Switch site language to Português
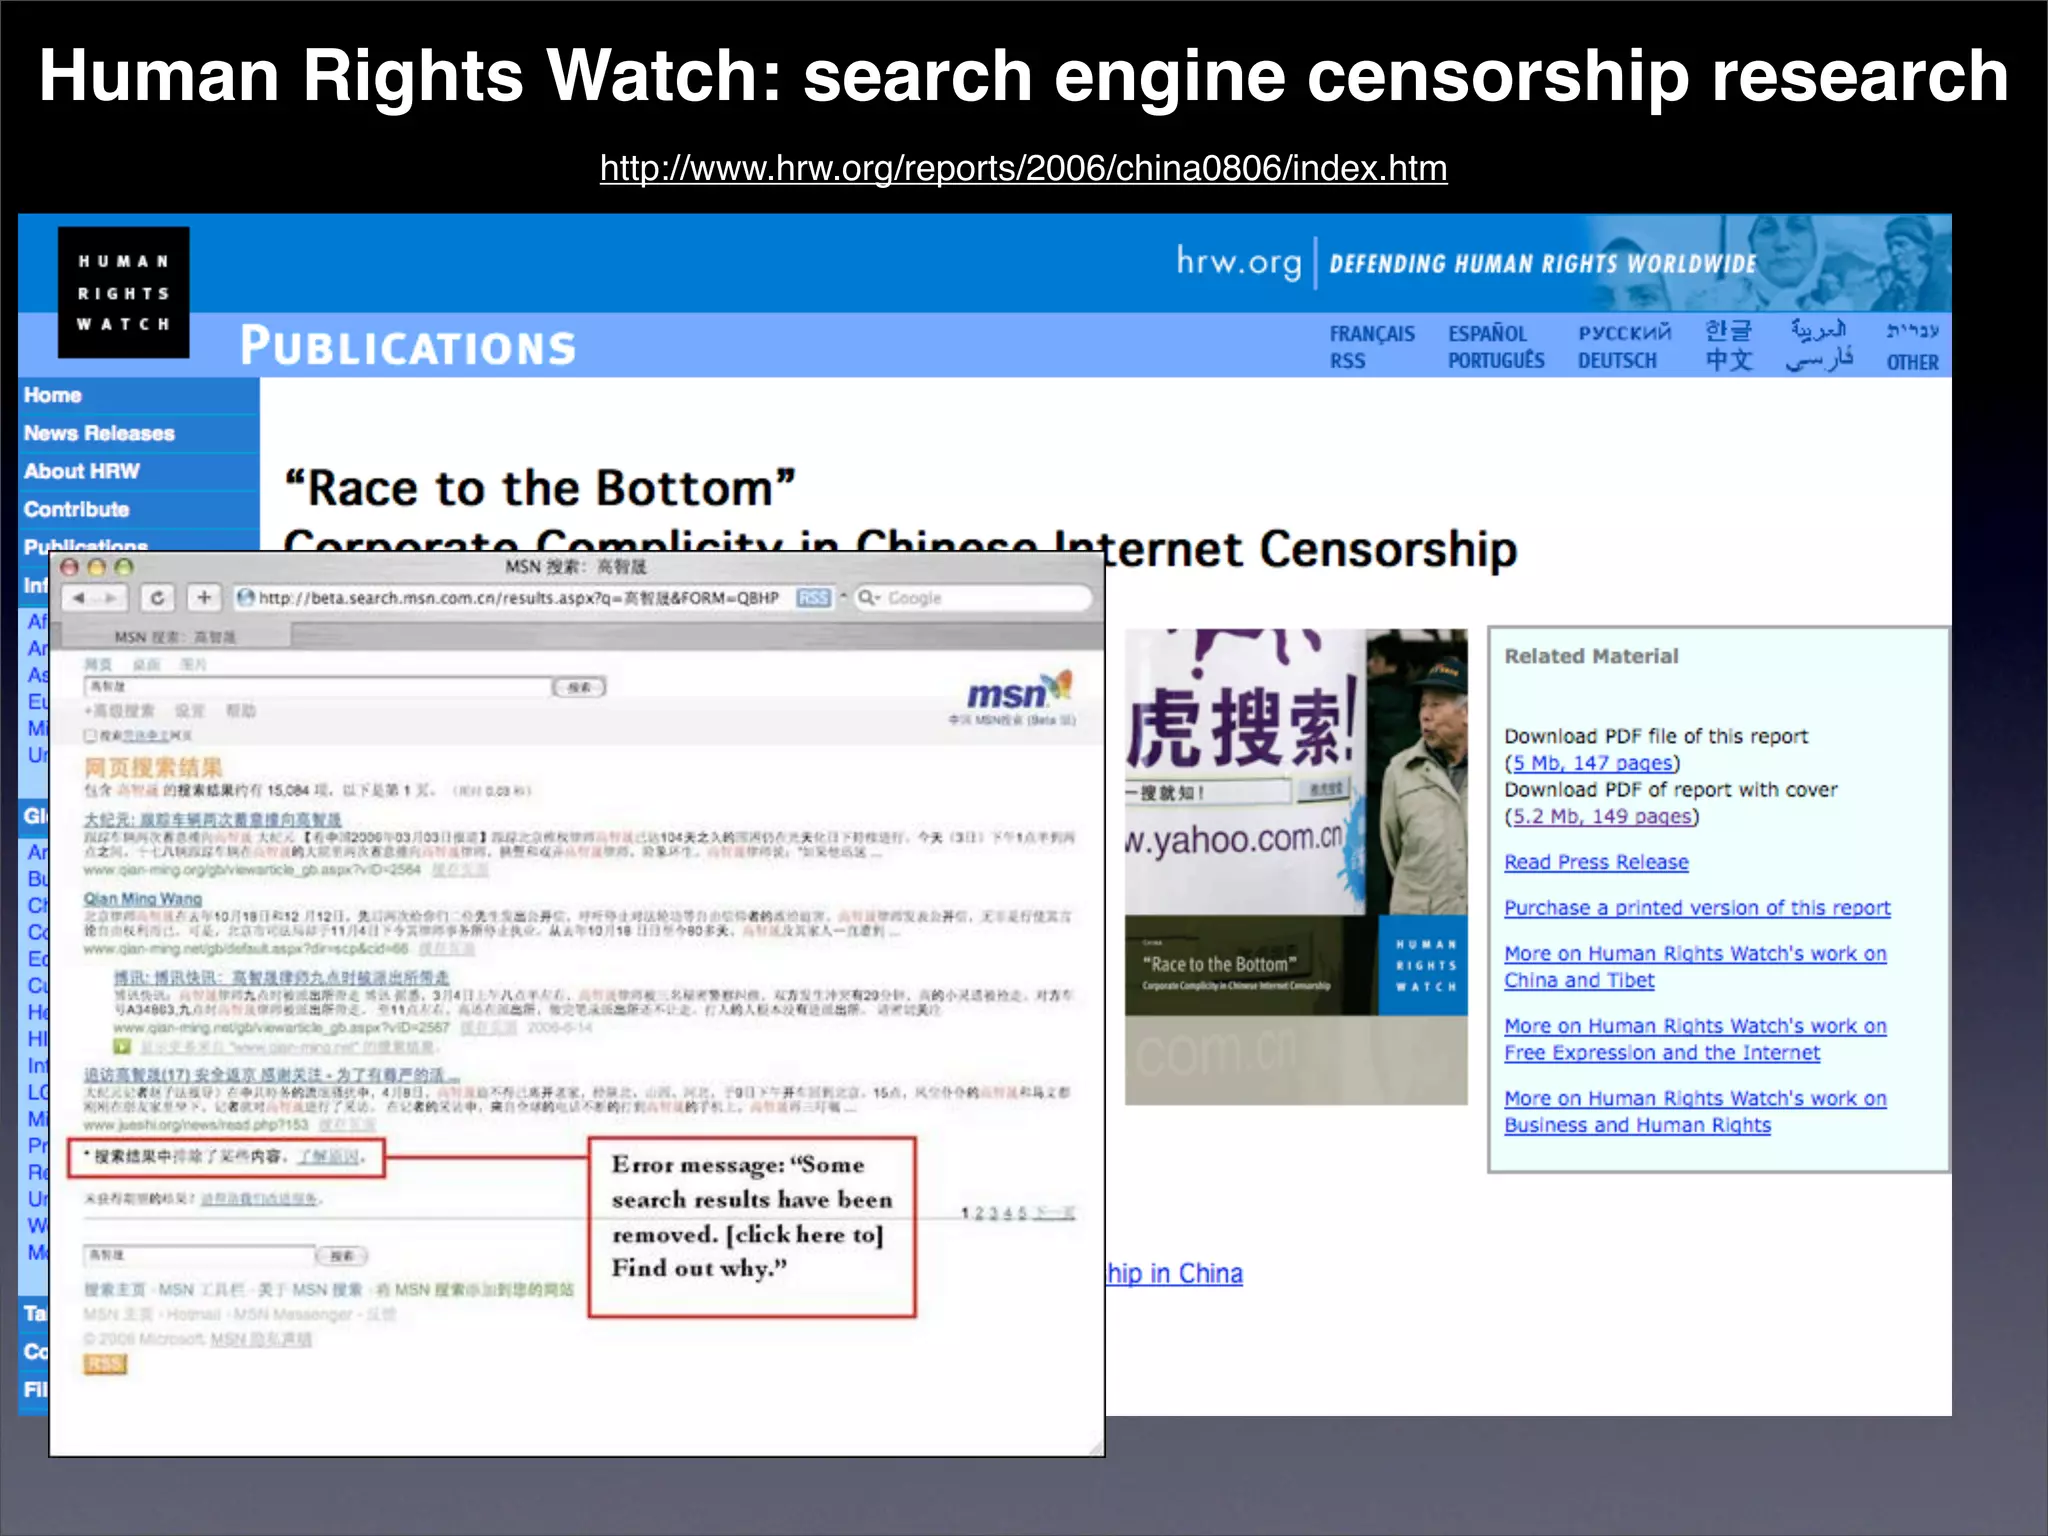This screenshot has width=2048, height=1536. point(1496,361)
